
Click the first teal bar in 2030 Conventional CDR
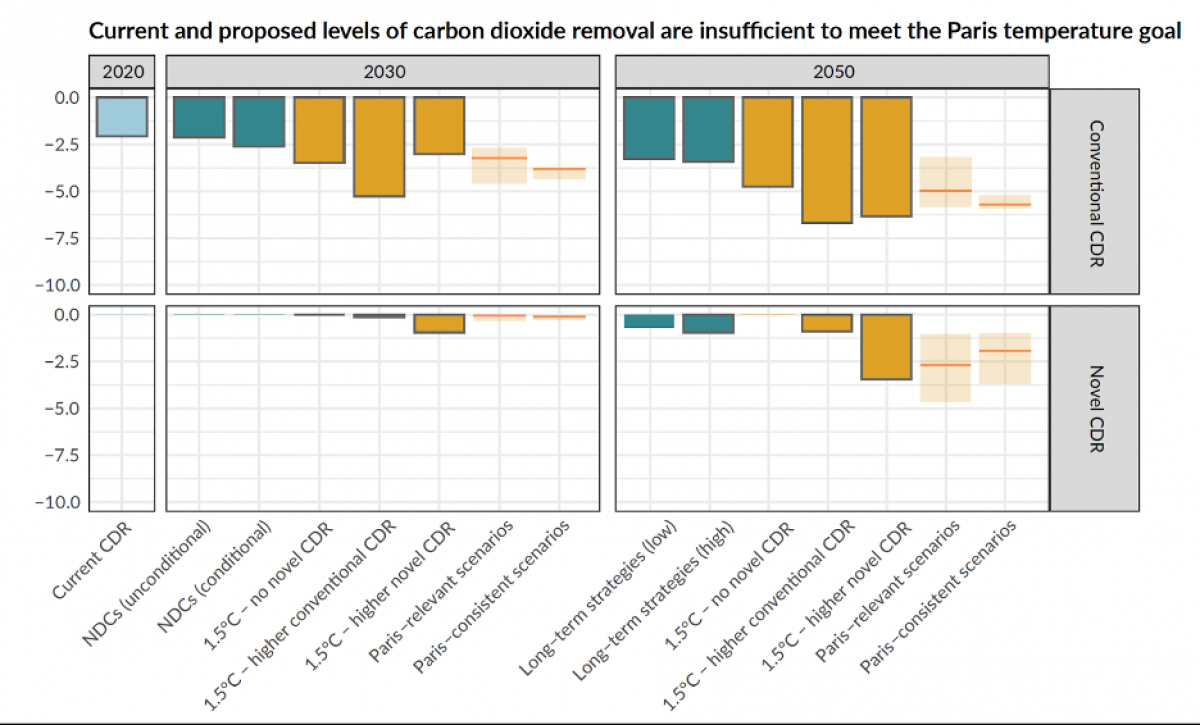[199, 117]
